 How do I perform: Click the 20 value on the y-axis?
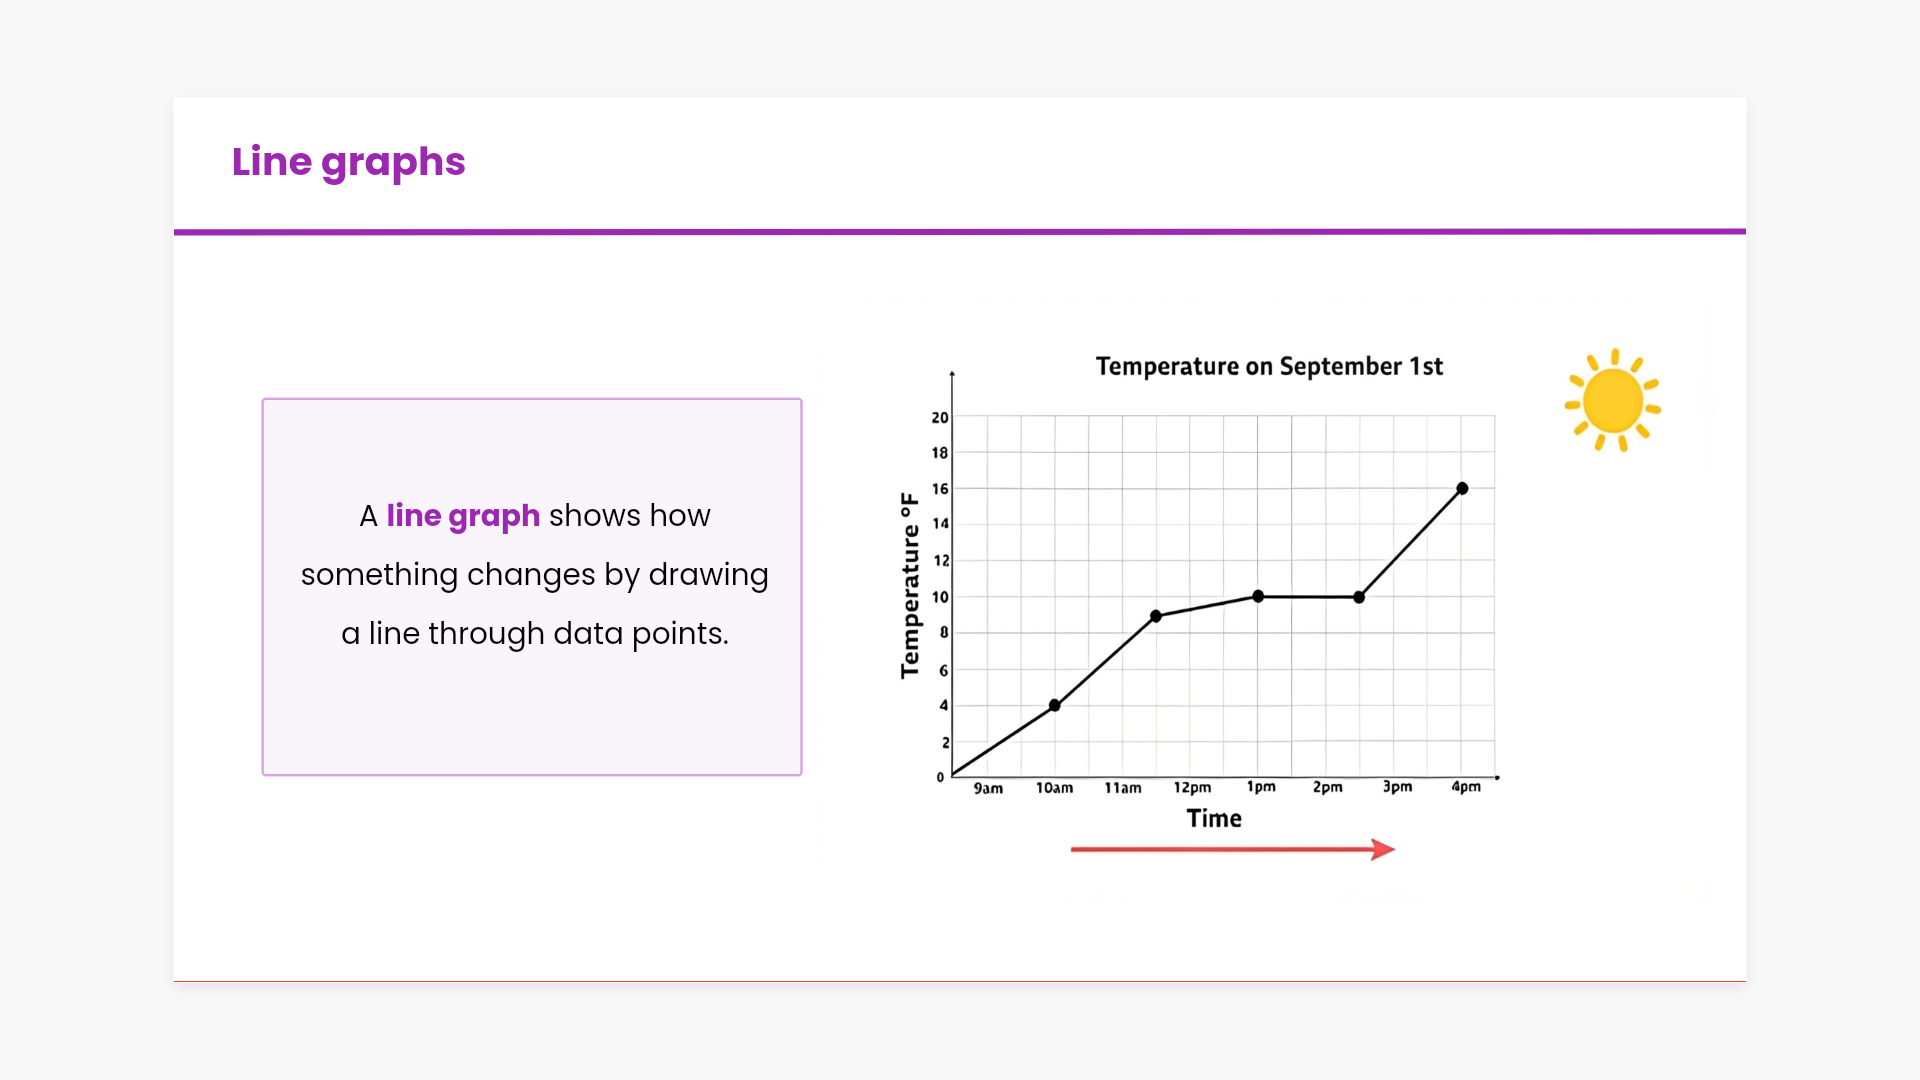940,417
